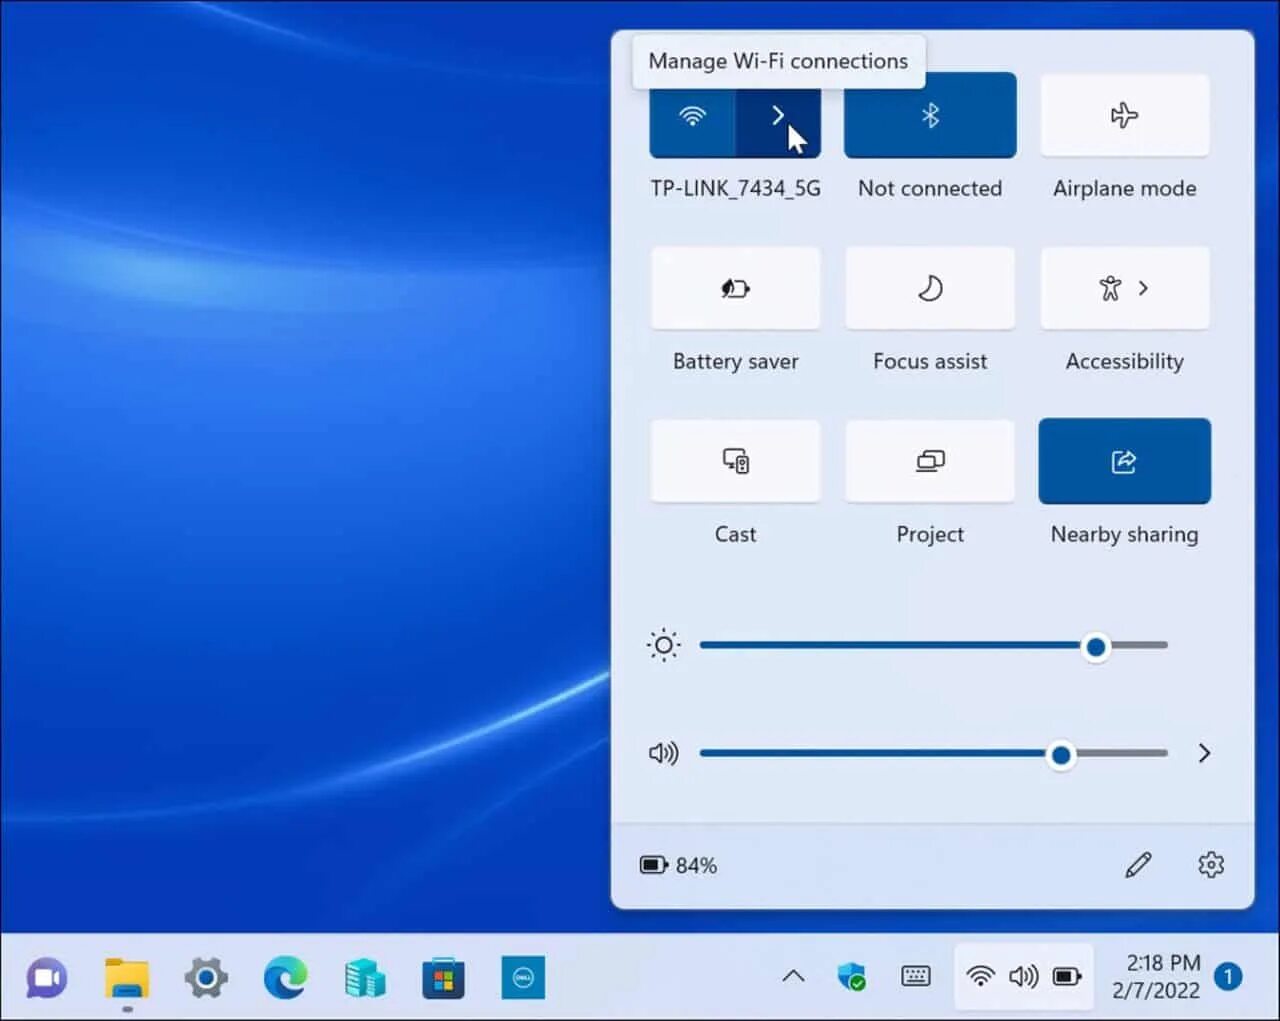
Task: Mute sound via the speaker icon
Action: tap(664, 753)
